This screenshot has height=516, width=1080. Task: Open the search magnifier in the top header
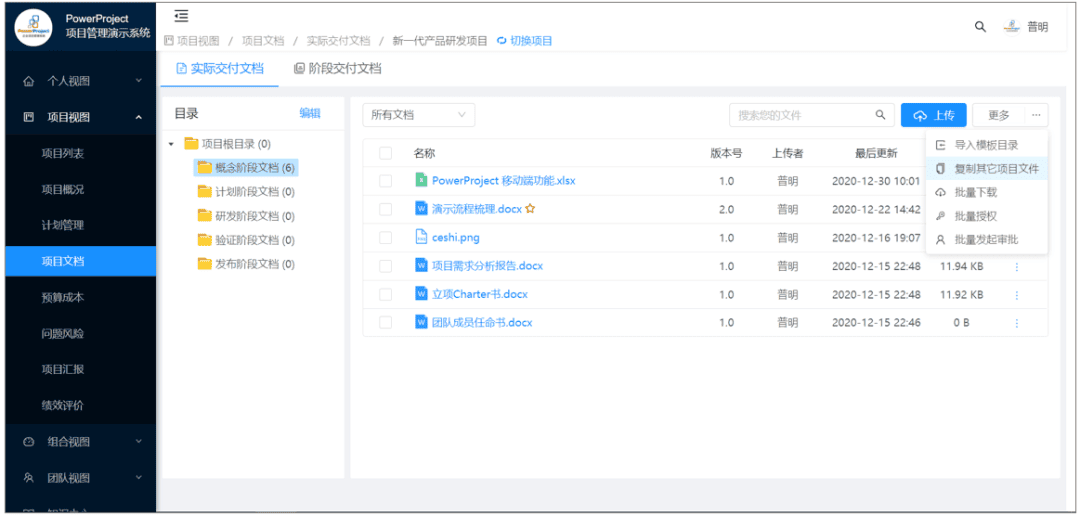tap(980, 27)
